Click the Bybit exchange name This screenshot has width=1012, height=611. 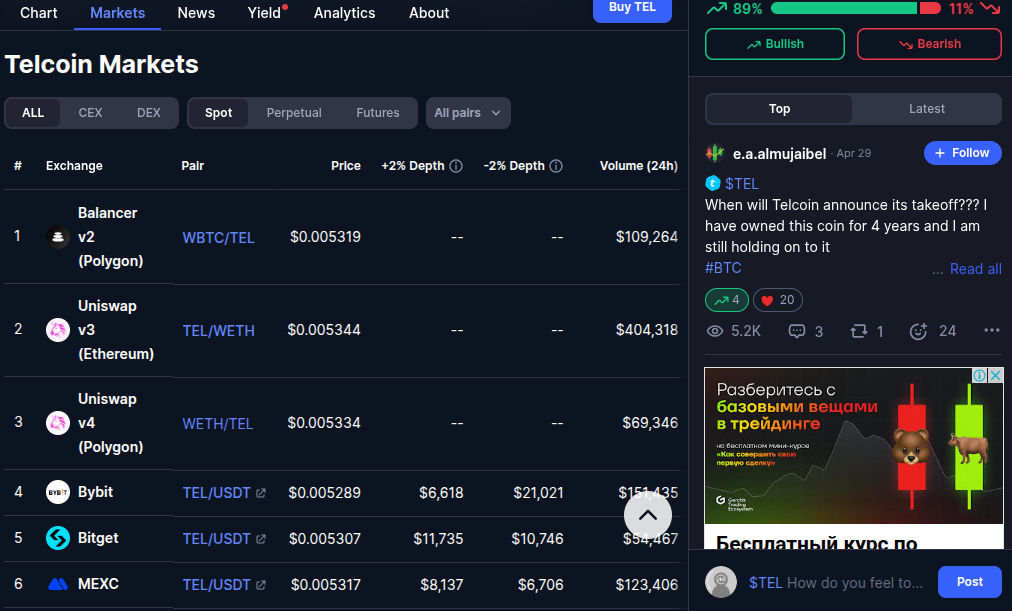[x=96, y=492]
